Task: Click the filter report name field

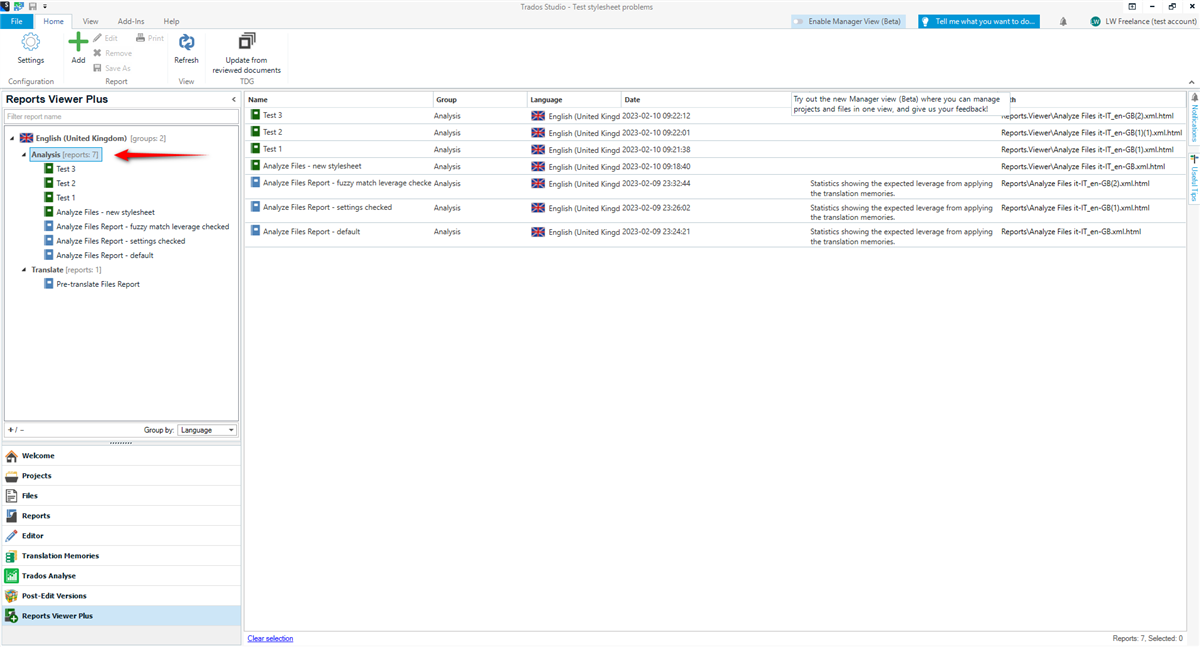Action: pos(120,117)
